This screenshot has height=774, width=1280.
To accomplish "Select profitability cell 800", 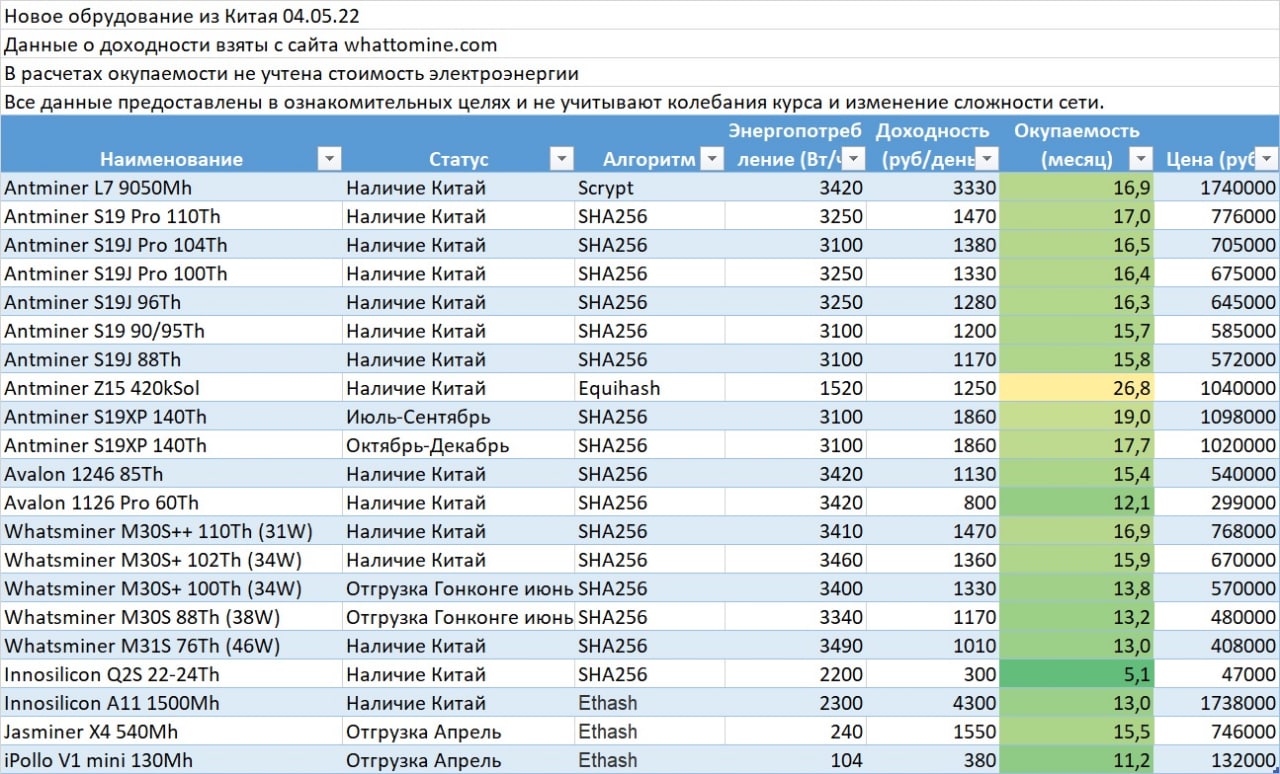I will click(x=934, y=502).
